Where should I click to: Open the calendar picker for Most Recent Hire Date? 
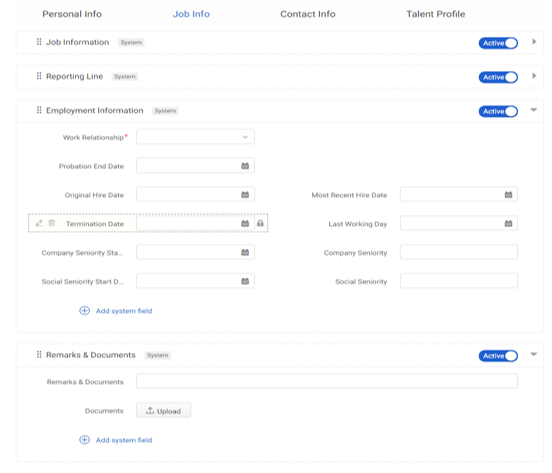[508, 195]
